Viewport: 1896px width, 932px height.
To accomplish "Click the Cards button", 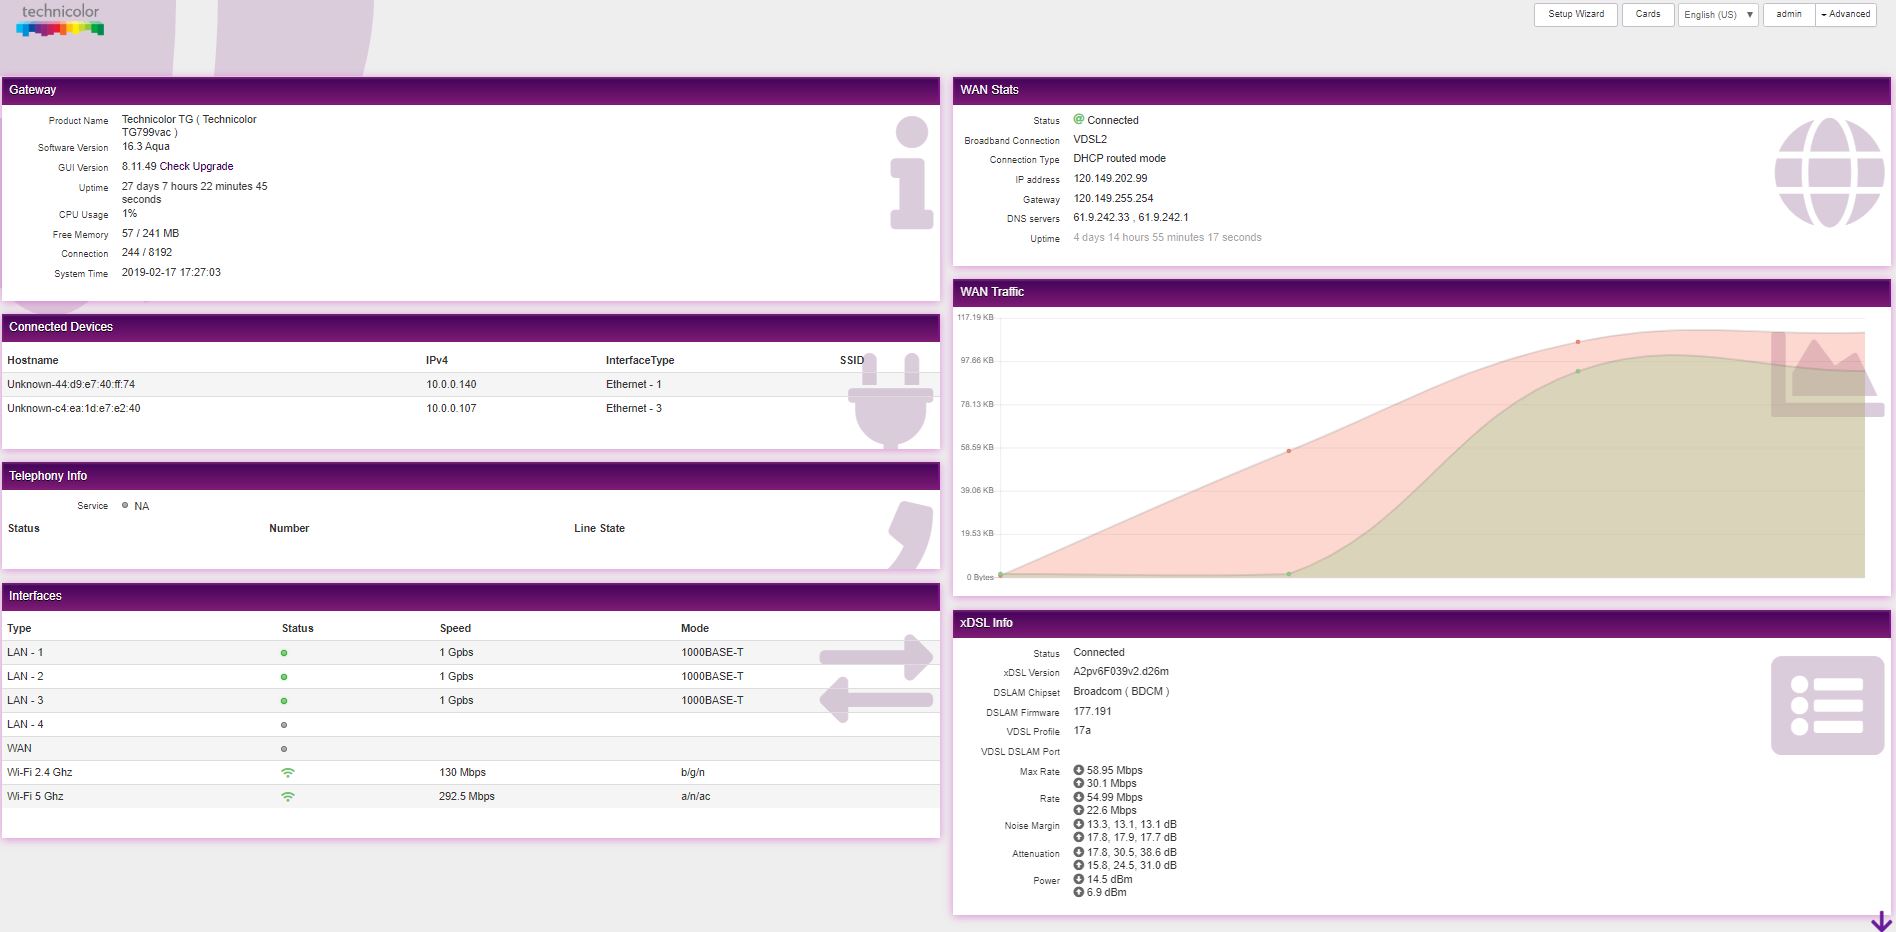I will tap(1648, 15).
